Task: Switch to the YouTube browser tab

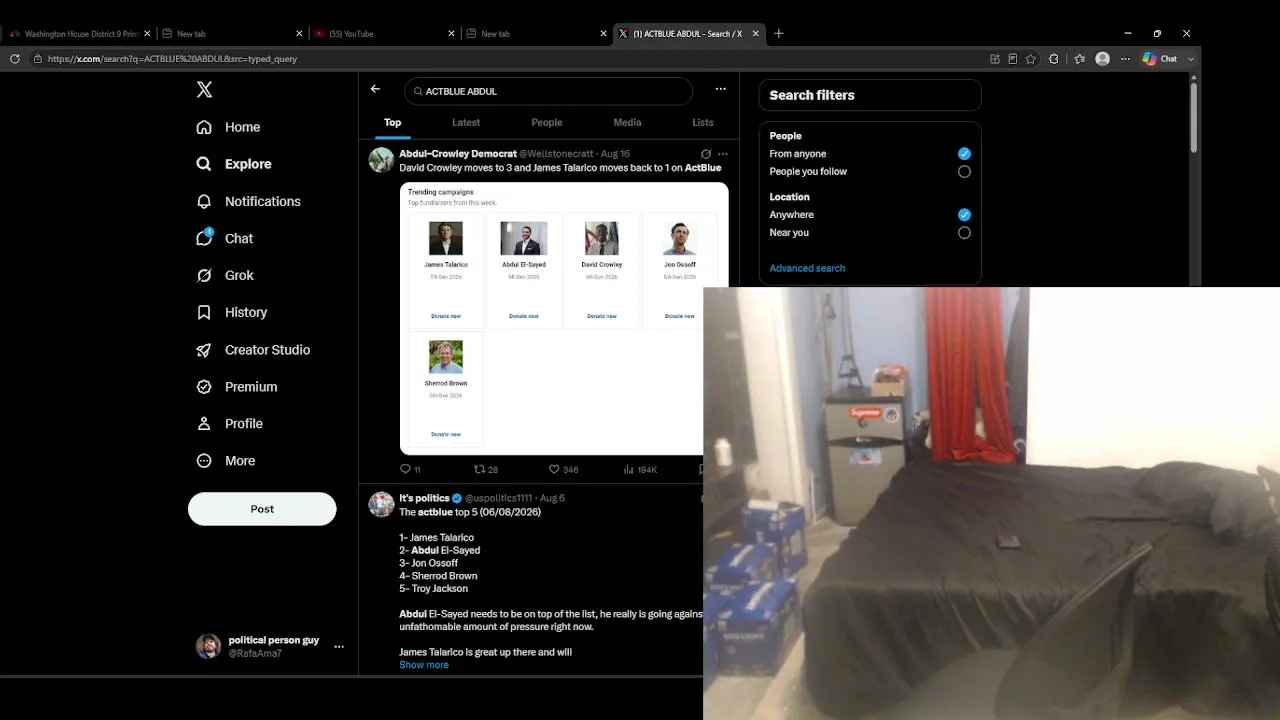Action: click(383, 33)
